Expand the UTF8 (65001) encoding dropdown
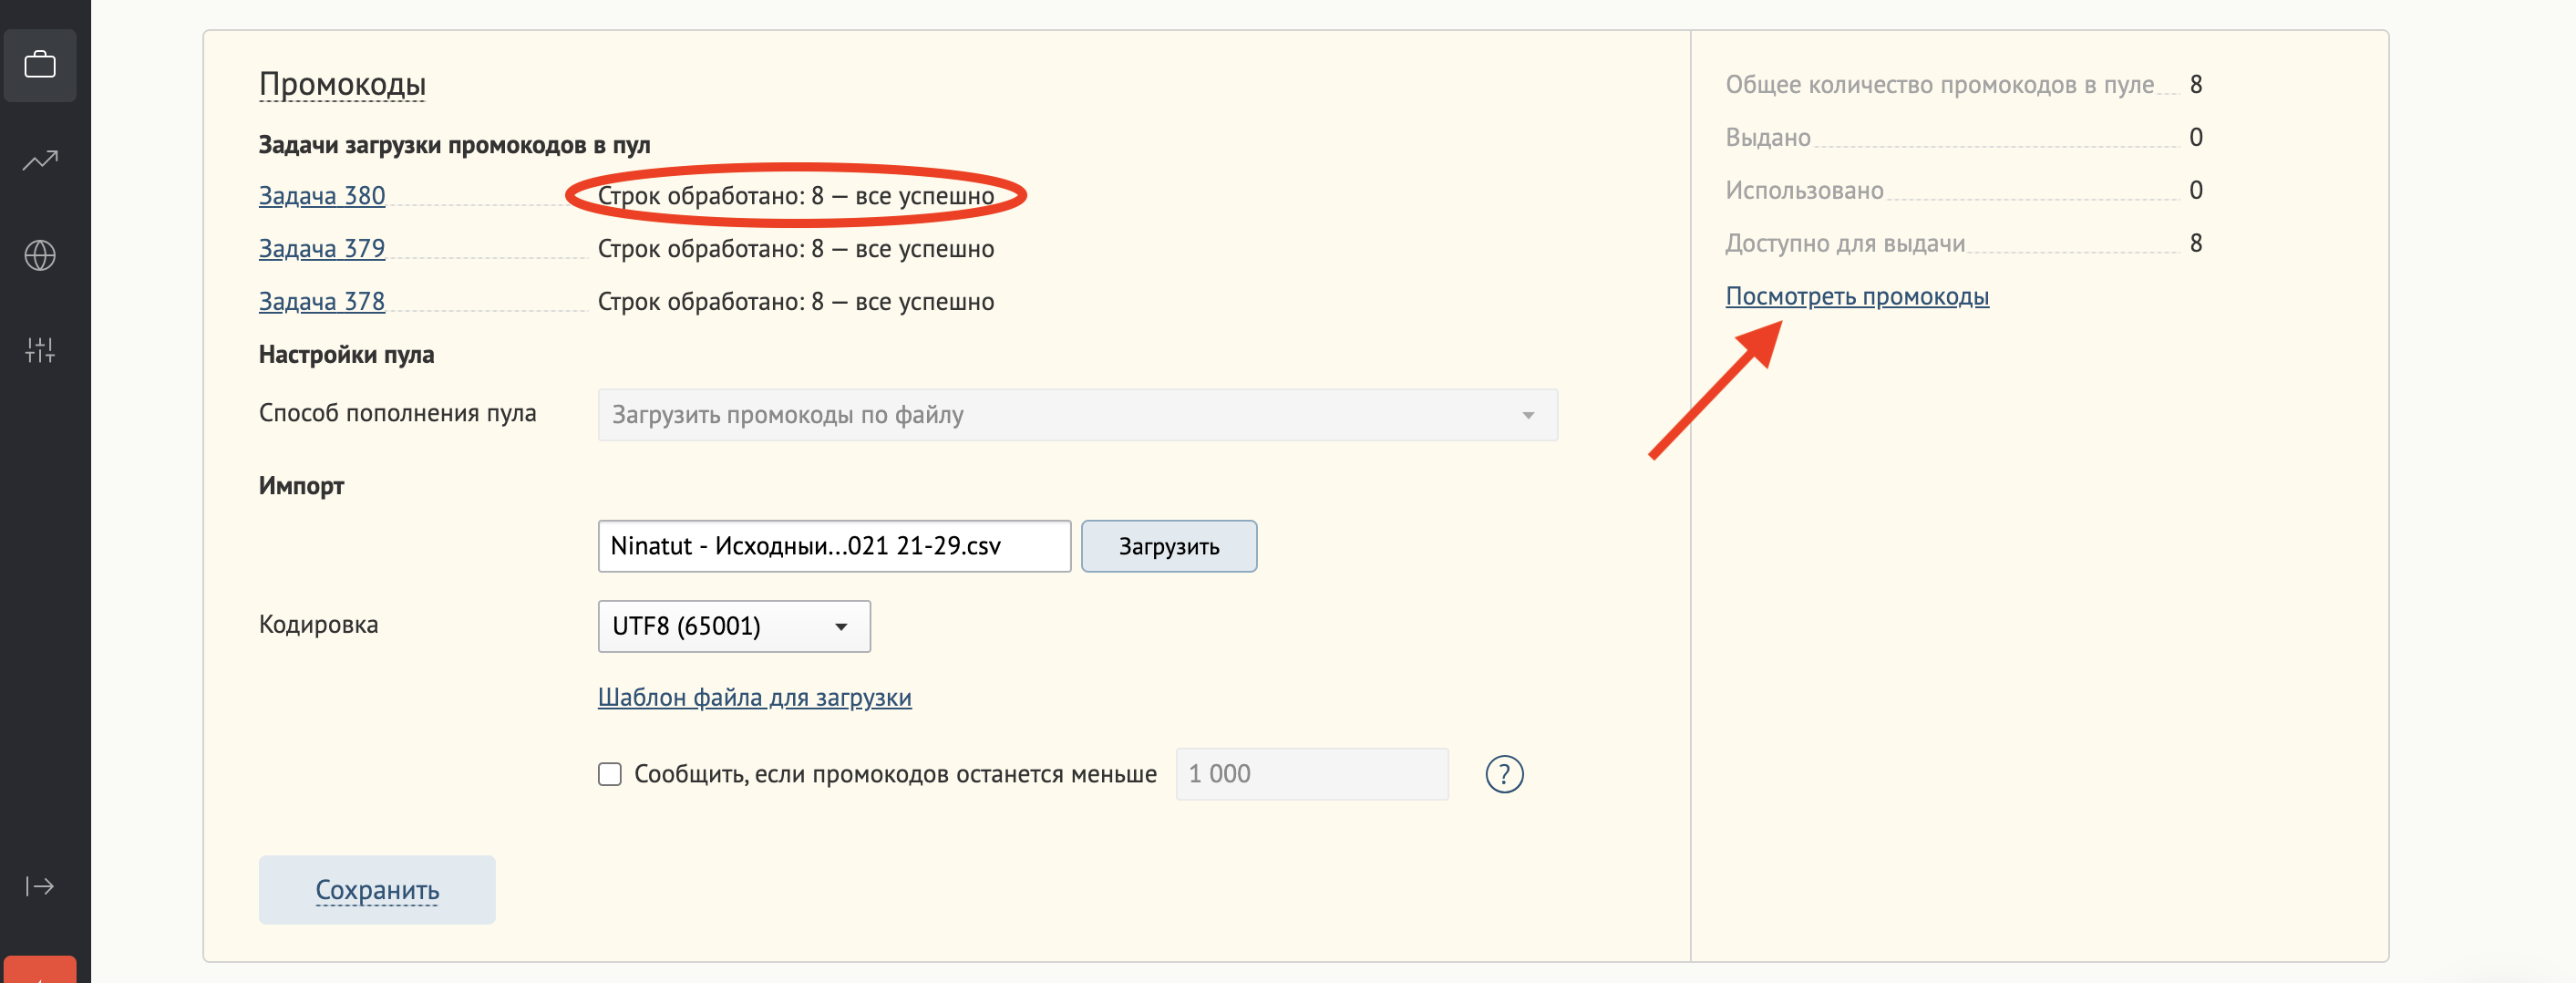The width and height of the screenshot is (2576, 983). [734, 626]
